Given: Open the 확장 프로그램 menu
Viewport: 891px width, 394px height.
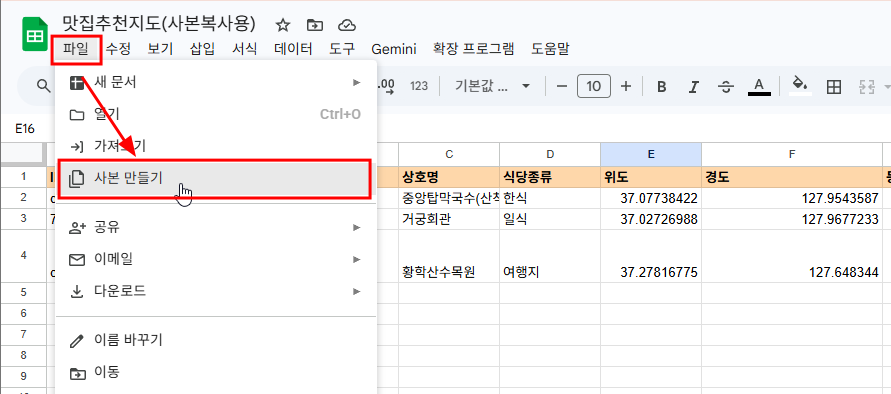Looking at the screenshot, I should click(473, 49).
